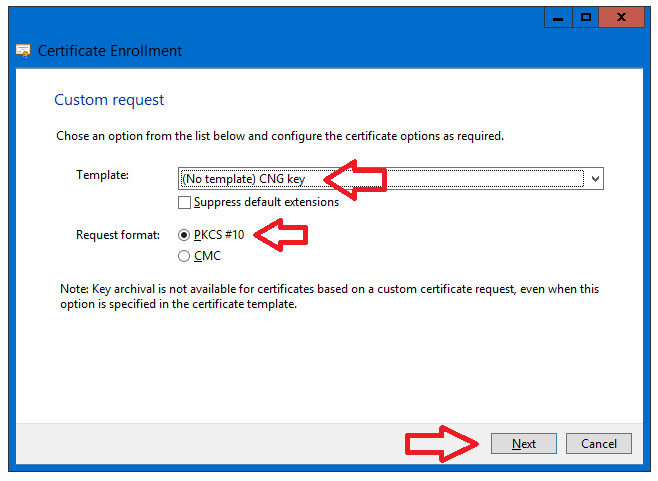Proceed with the Next button

click(524, 444)
